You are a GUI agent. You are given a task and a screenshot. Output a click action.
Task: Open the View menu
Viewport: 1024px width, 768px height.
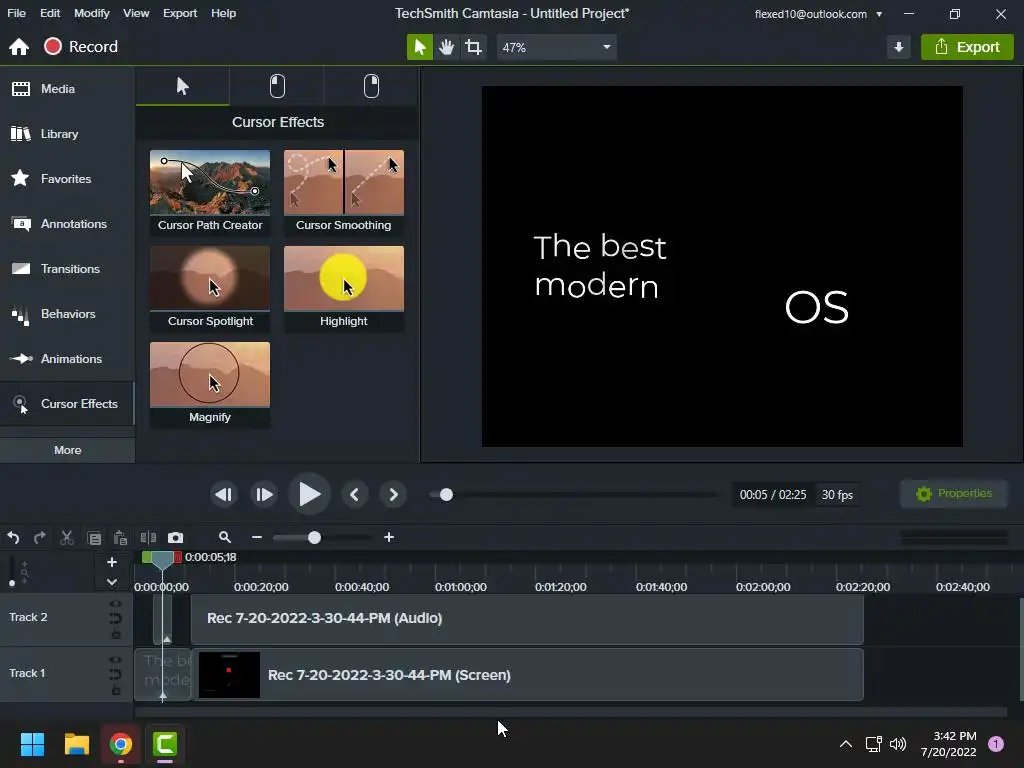tap(136, 13)
